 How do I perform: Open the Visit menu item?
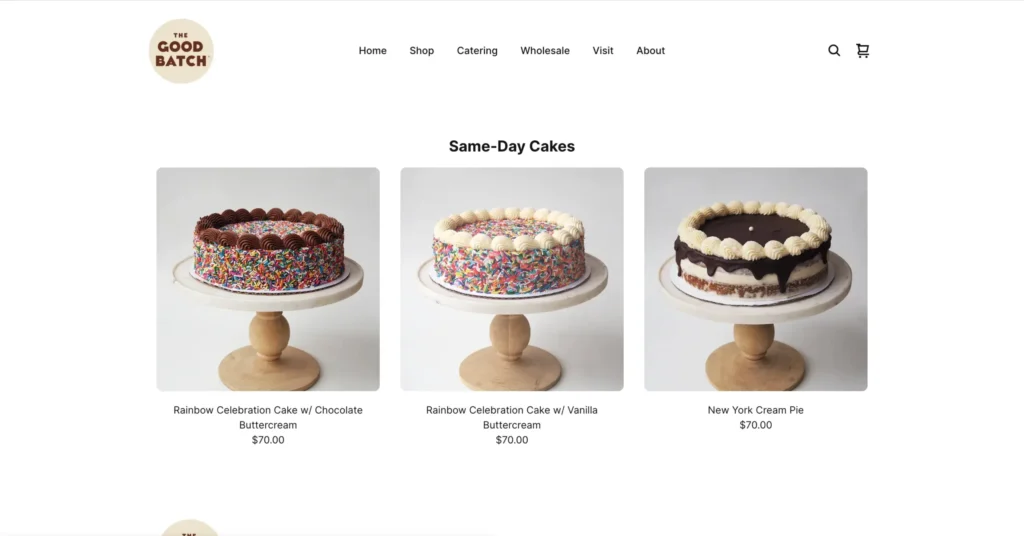603,50
